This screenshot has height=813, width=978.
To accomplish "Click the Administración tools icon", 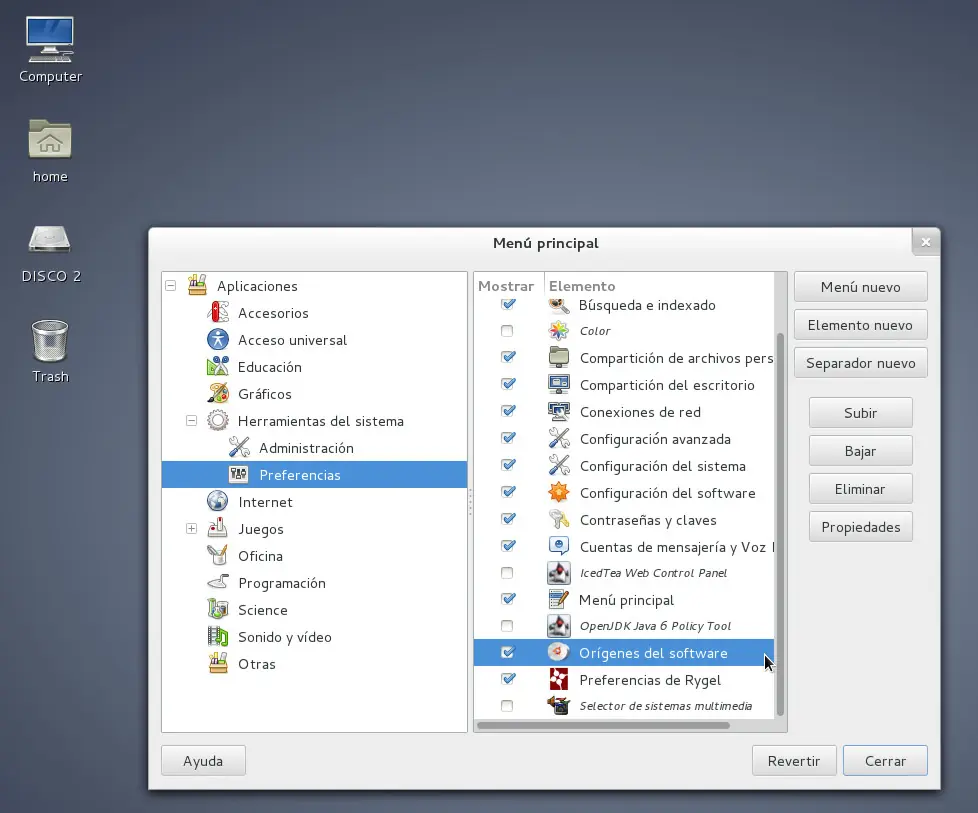I will point(239,447).
